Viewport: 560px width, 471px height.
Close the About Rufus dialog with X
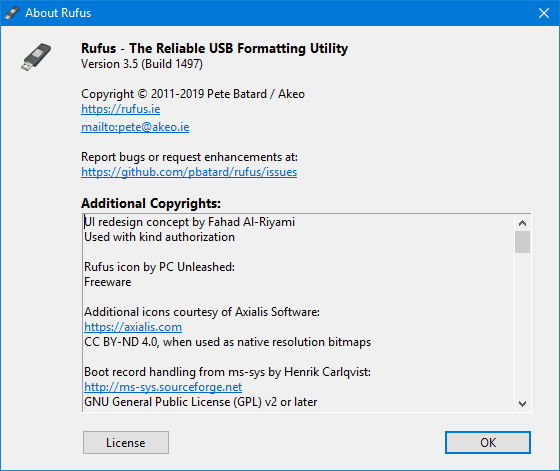pos(544,13)
